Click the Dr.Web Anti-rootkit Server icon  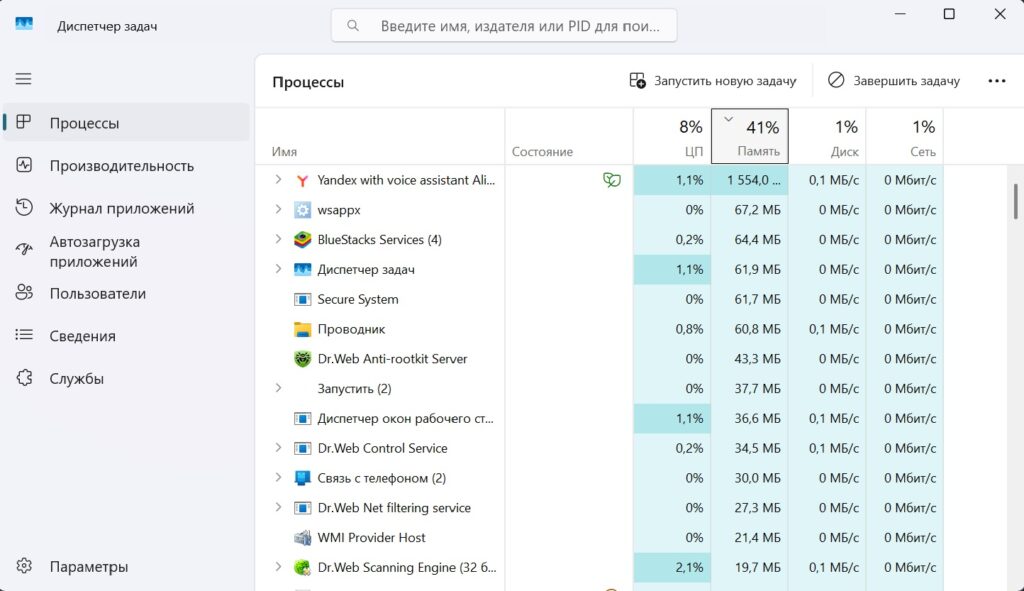302,359
